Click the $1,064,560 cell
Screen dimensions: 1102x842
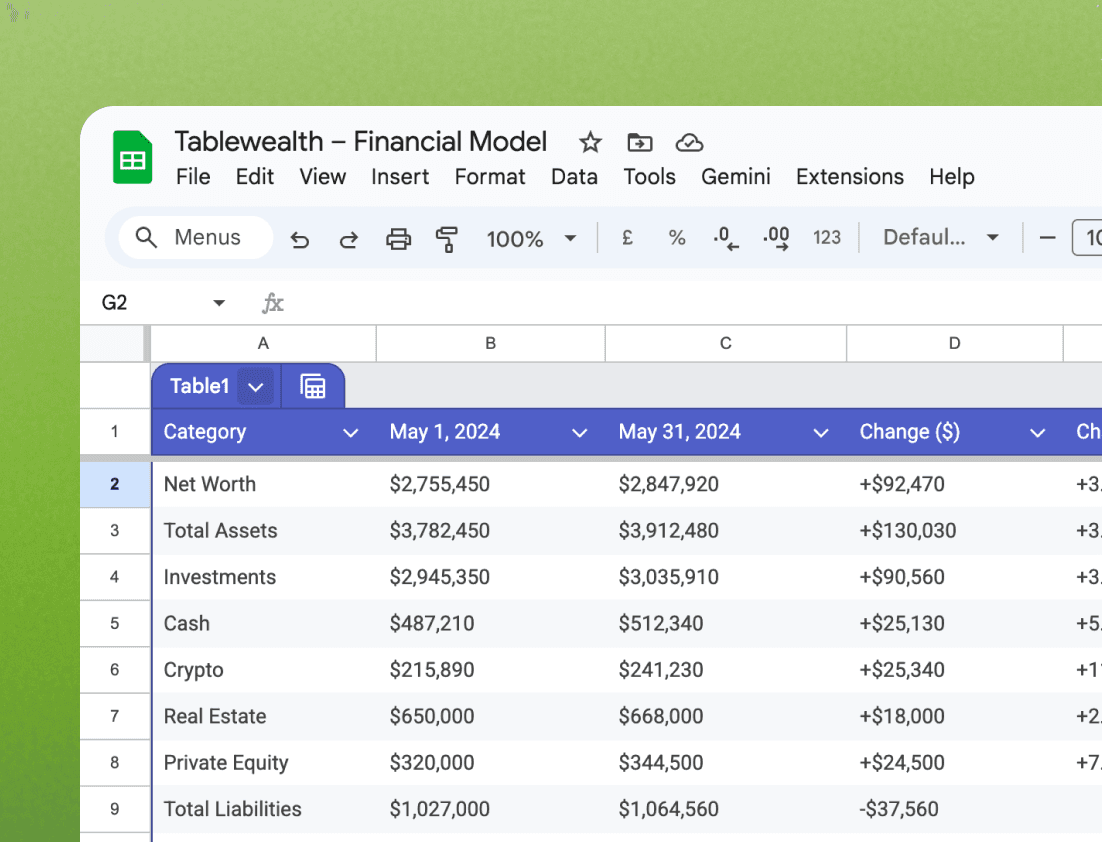pyautogui.click(x=726, y=809)
